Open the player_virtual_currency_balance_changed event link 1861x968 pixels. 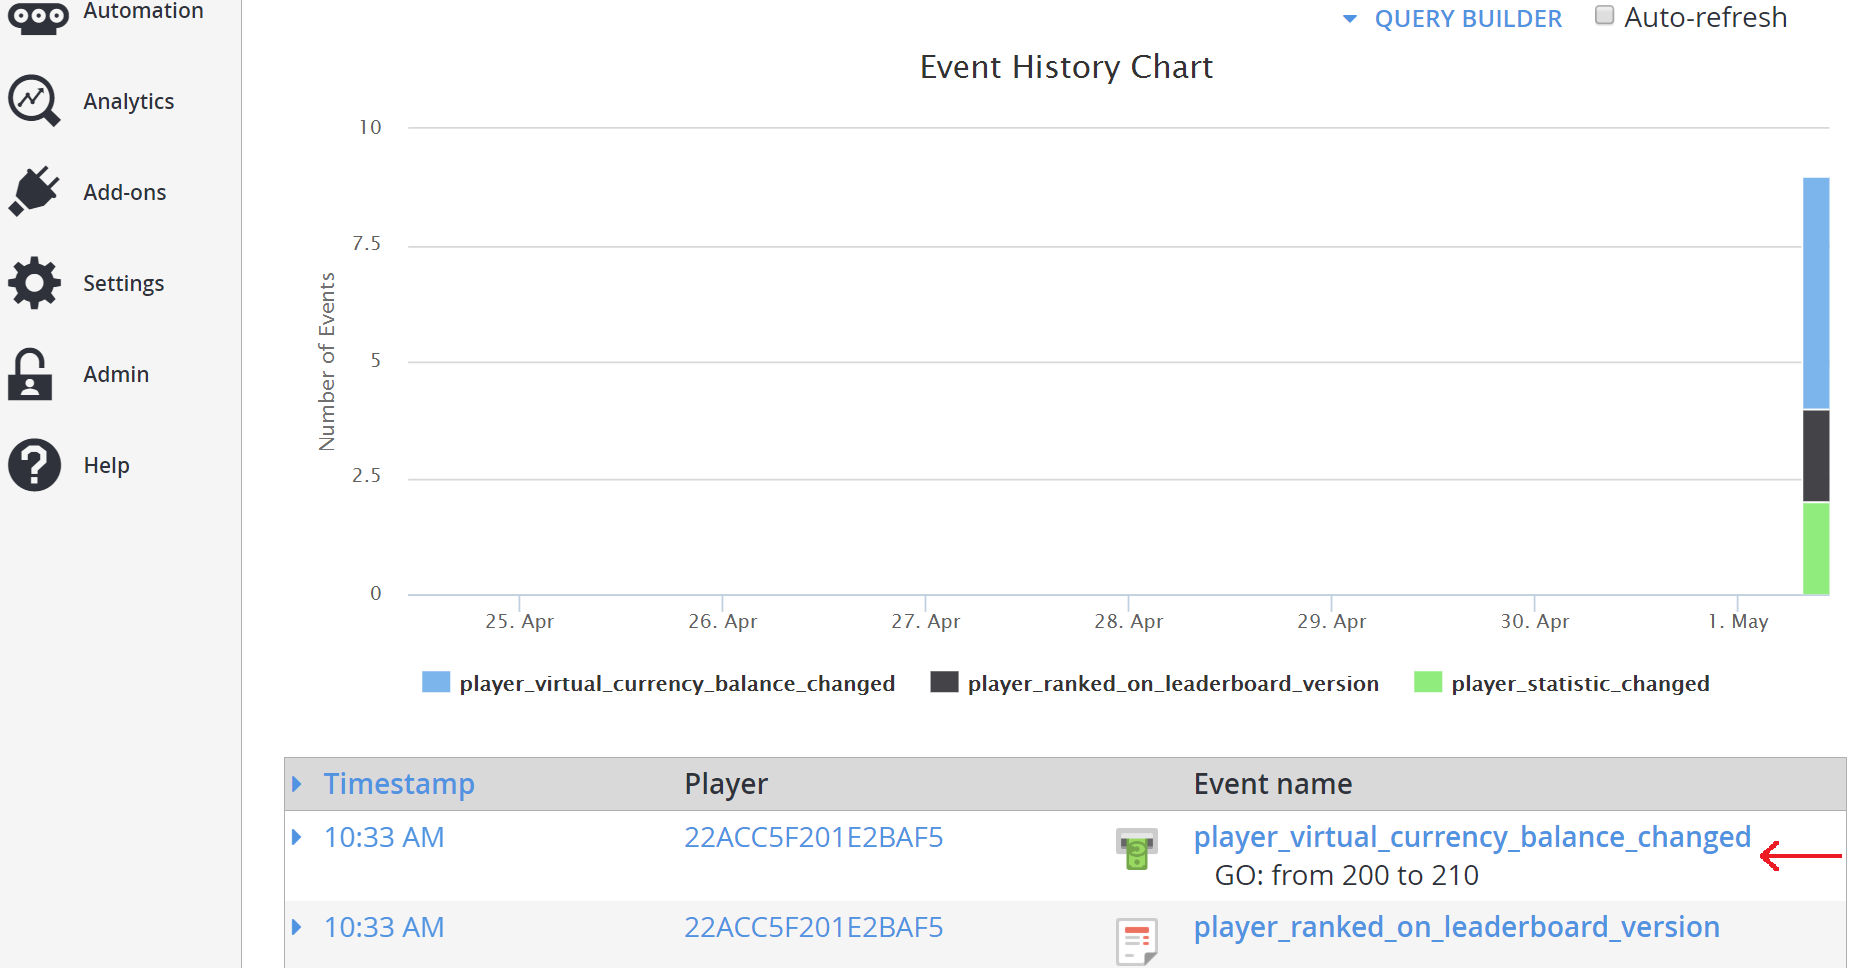coord(1471,837)
